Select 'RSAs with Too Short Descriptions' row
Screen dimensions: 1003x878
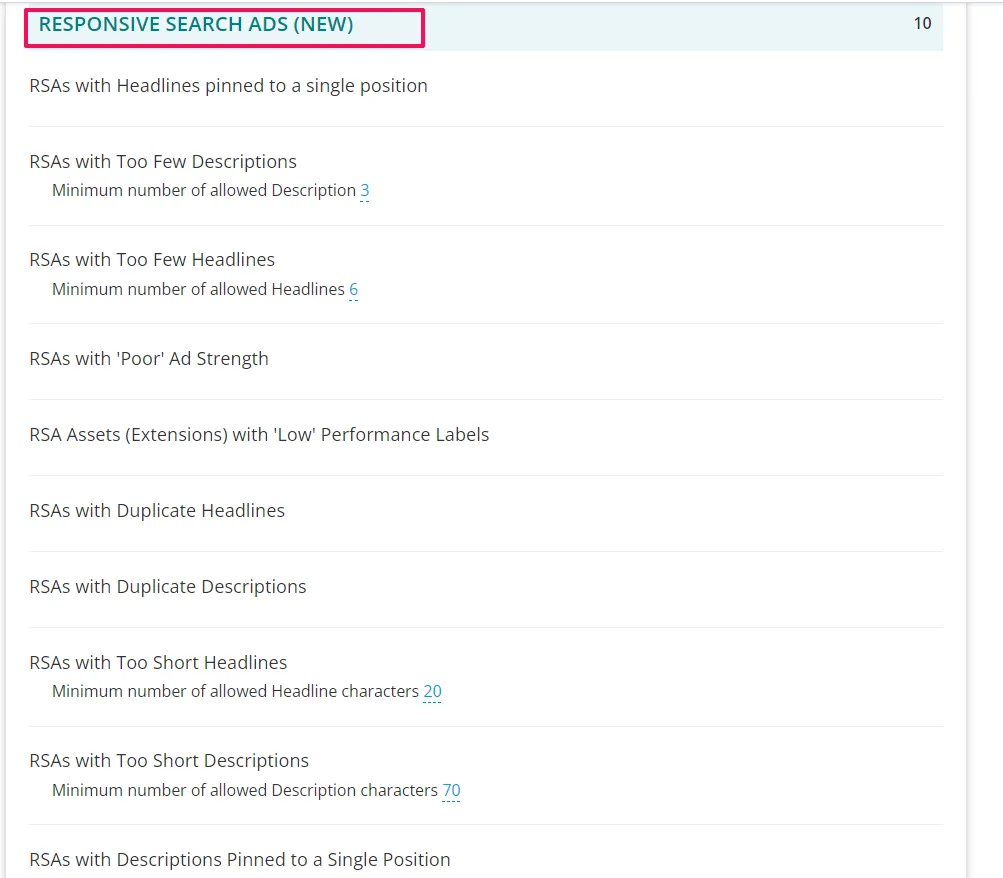coord(170,760)
